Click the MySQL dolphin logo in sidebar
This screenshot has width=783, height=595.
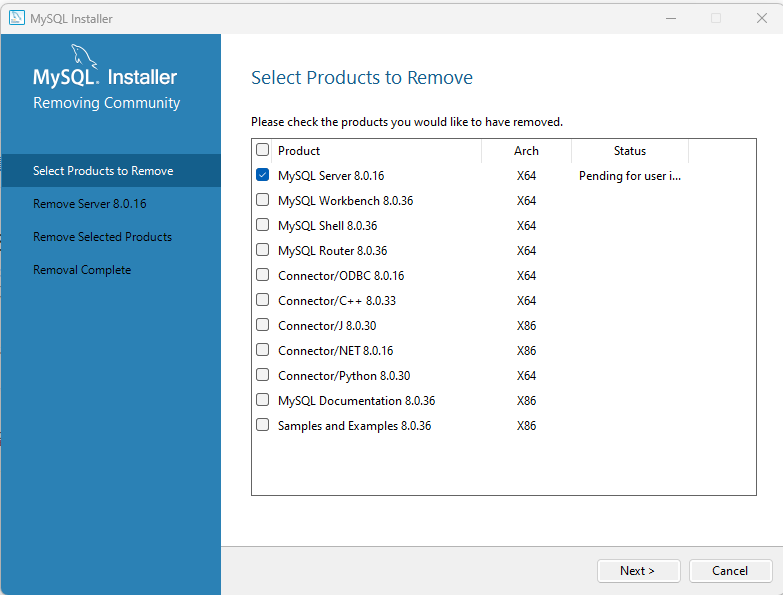83,56
